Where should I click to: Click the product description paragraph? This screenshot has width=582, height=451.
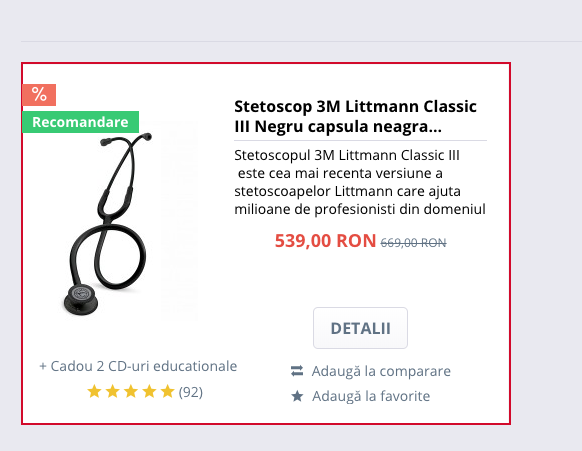[360, 182]
